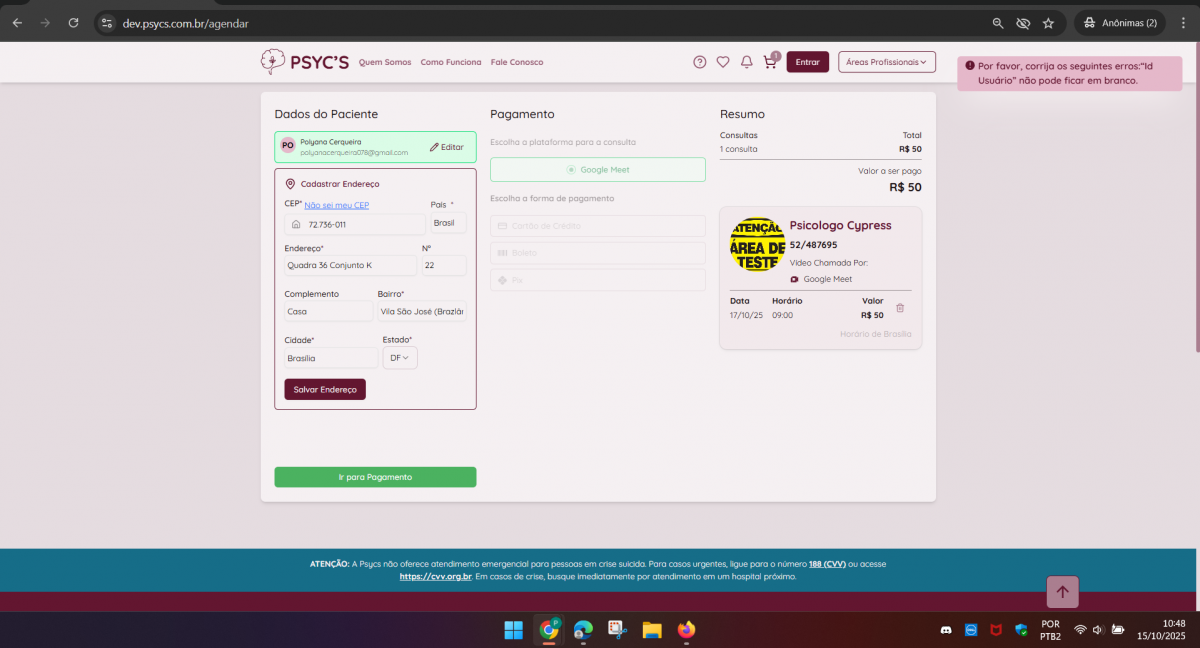Screen dimensions: 1200x648
Task: Click the scroll-to-top arrow button
Action: click(1062, 591)
